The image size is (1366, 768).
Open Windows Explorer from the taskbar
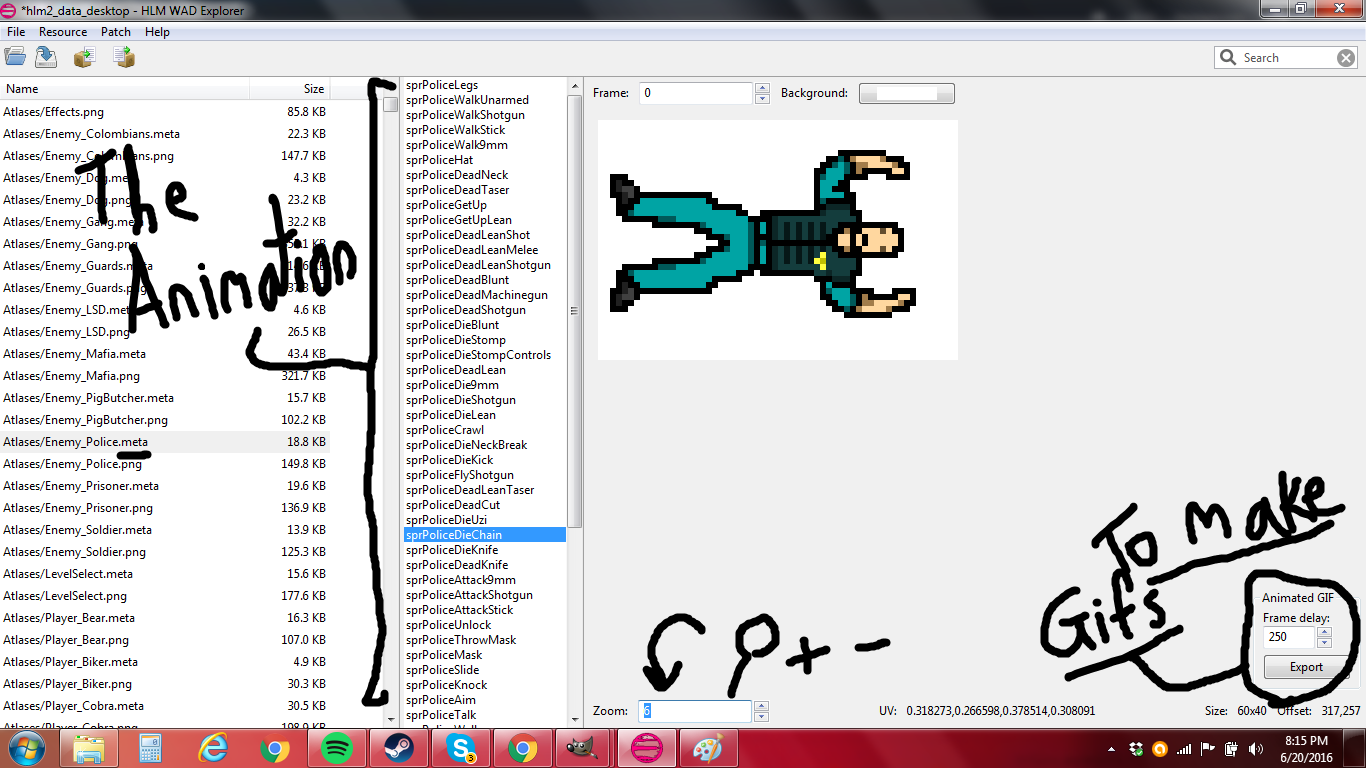tap(89, 748)
